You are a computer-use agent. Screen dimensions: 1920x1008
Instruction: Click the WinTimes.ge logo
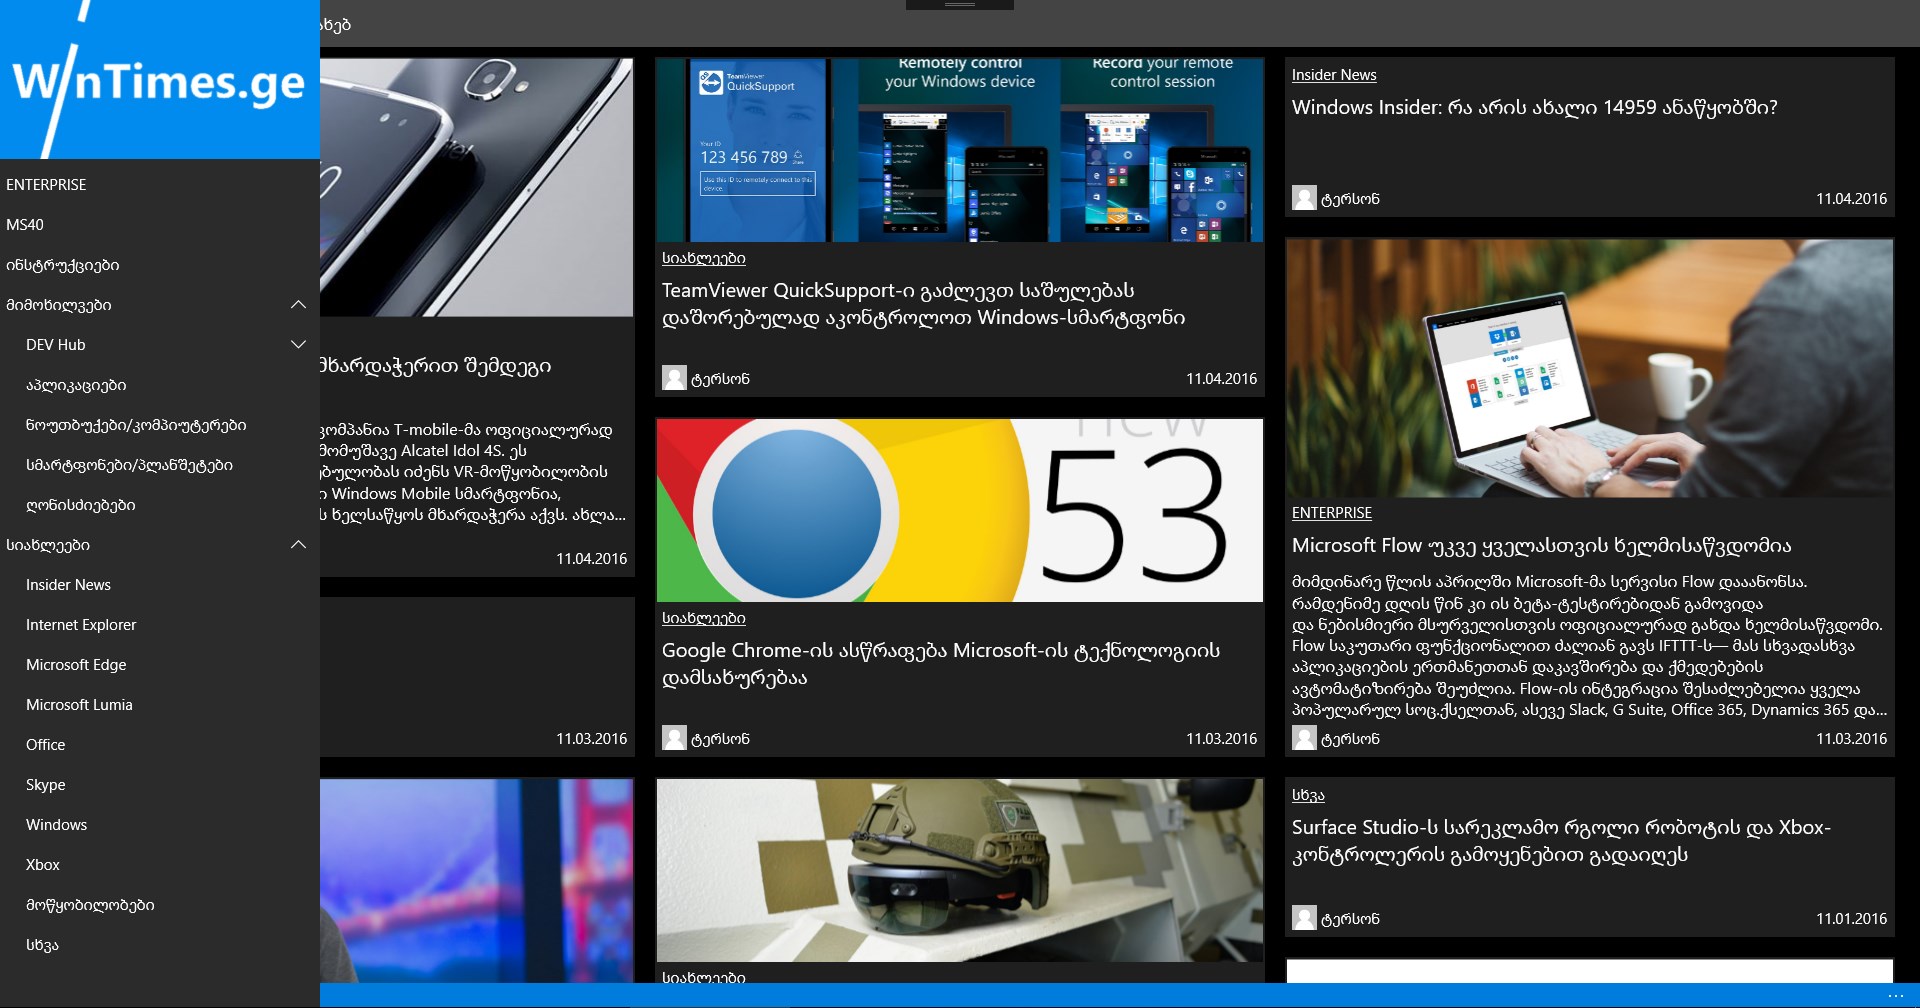click(160, 79)
